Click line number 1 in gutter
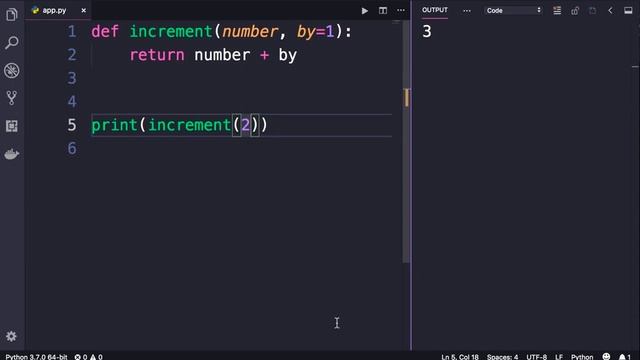The width and height of the screenshot is (640, 360). (72, 31)
